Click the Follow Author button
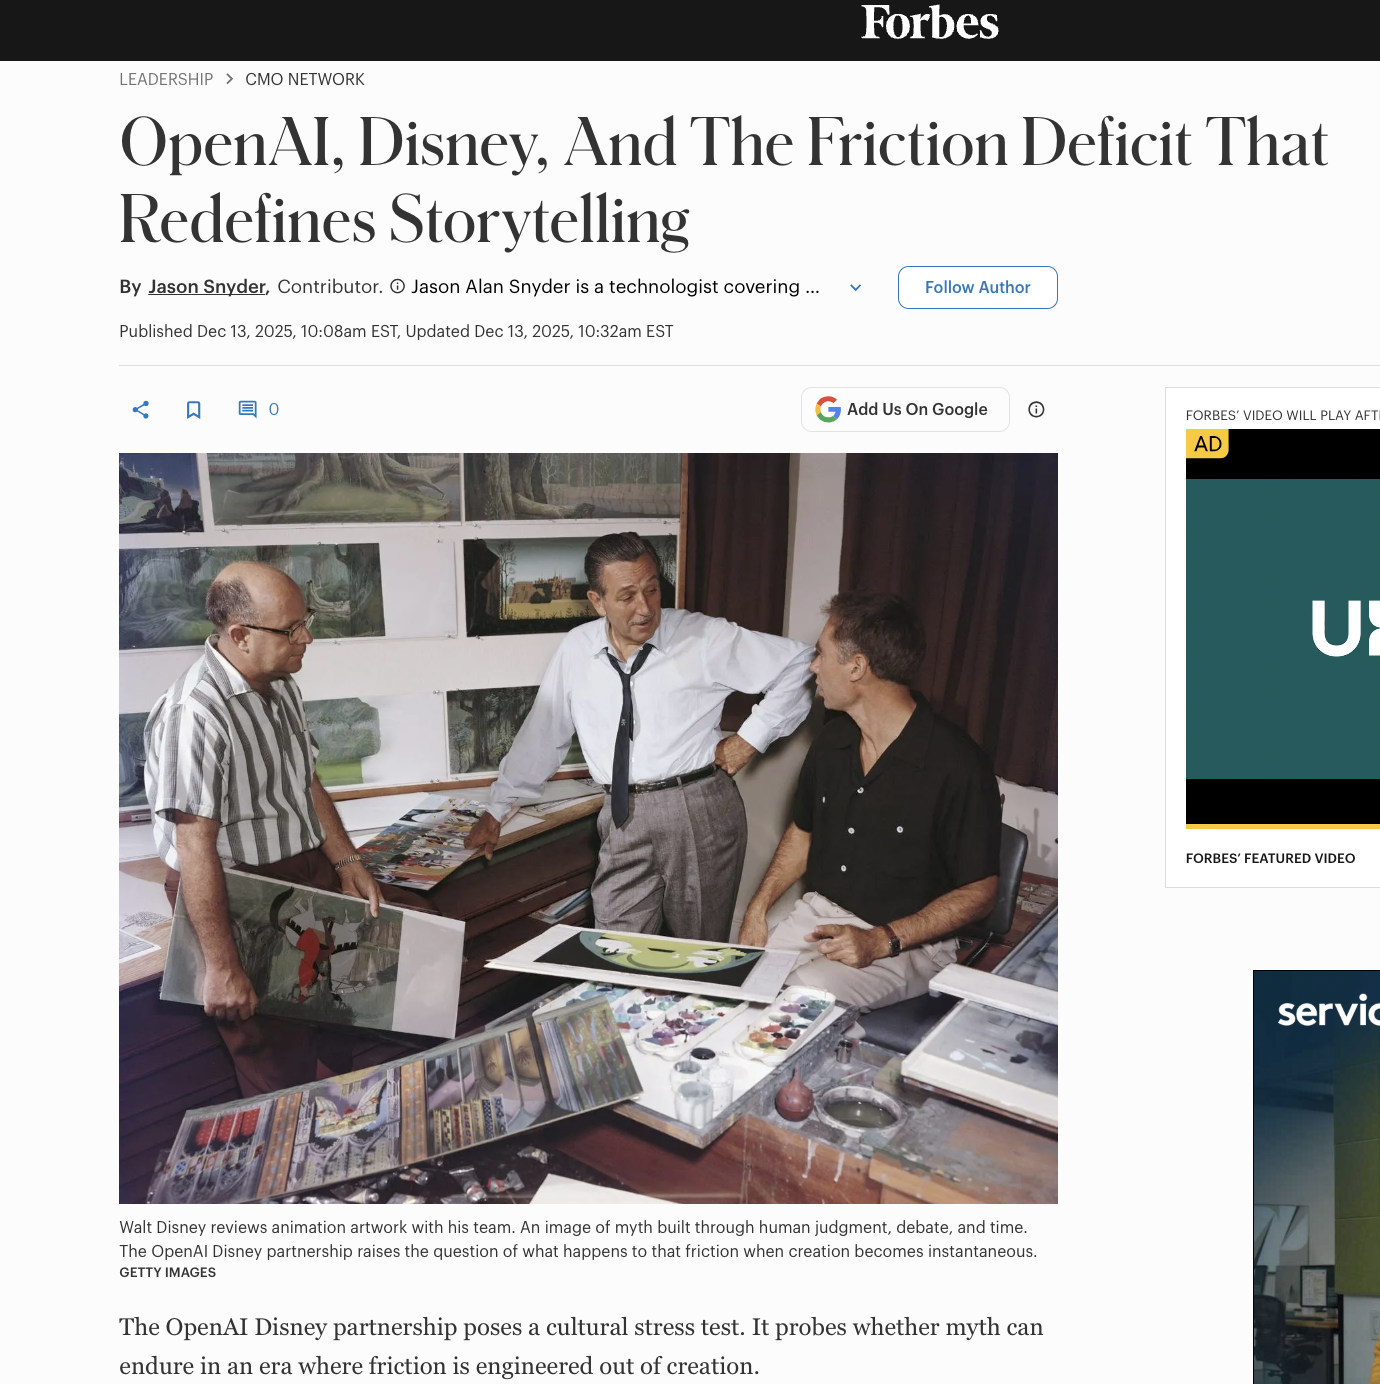The height and width of the screenshot is (1384, 1380). point(977,287)
